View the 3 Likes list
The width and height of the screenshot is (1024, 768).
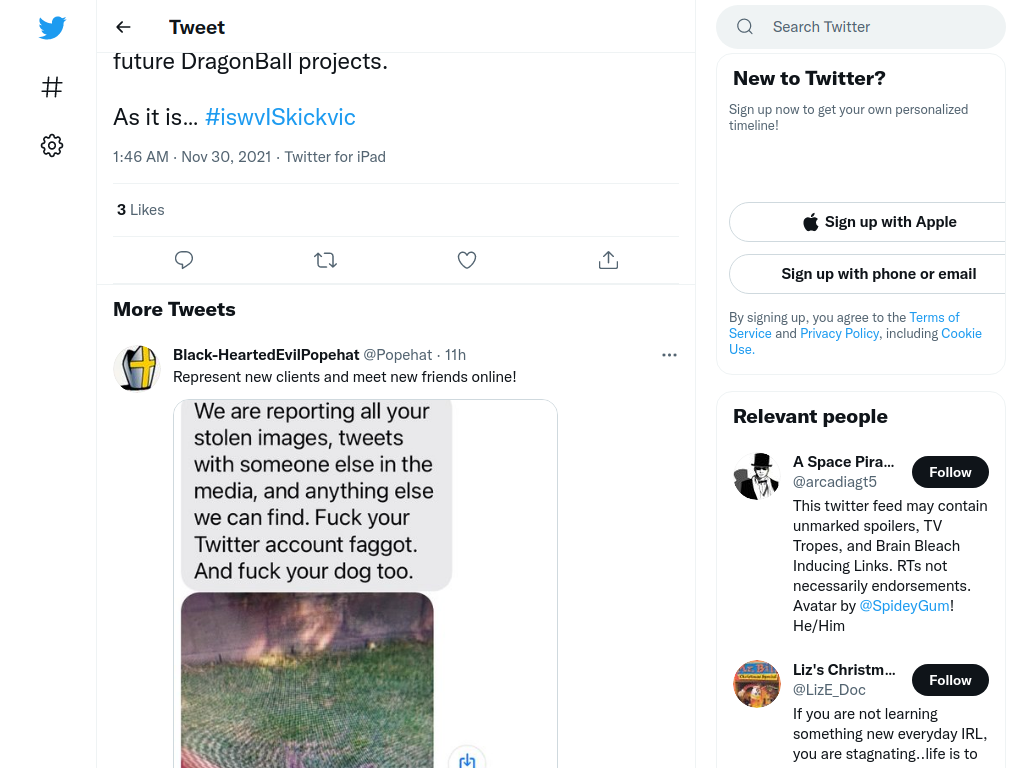140,210
